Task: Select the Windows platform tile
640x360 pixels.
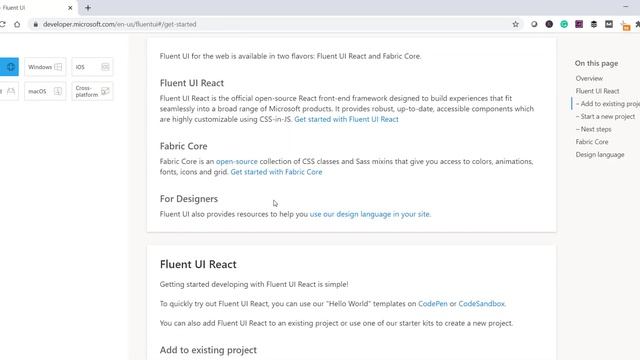Action: 45,67
